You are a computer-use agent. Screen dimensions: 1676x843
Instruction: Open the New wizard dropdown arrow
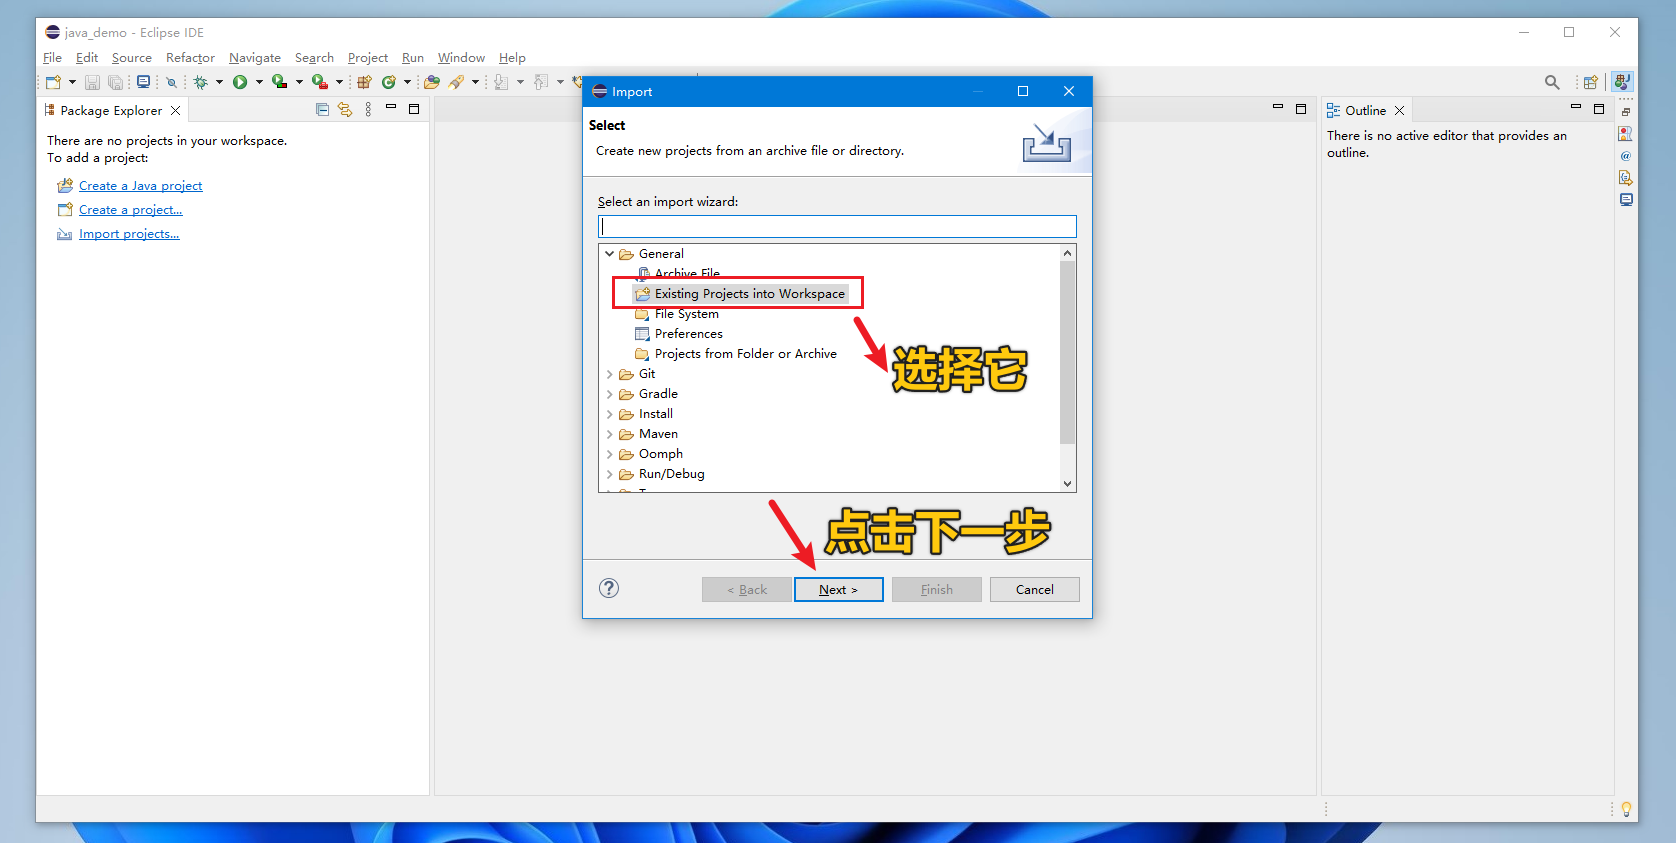click(x=72, y=82)
